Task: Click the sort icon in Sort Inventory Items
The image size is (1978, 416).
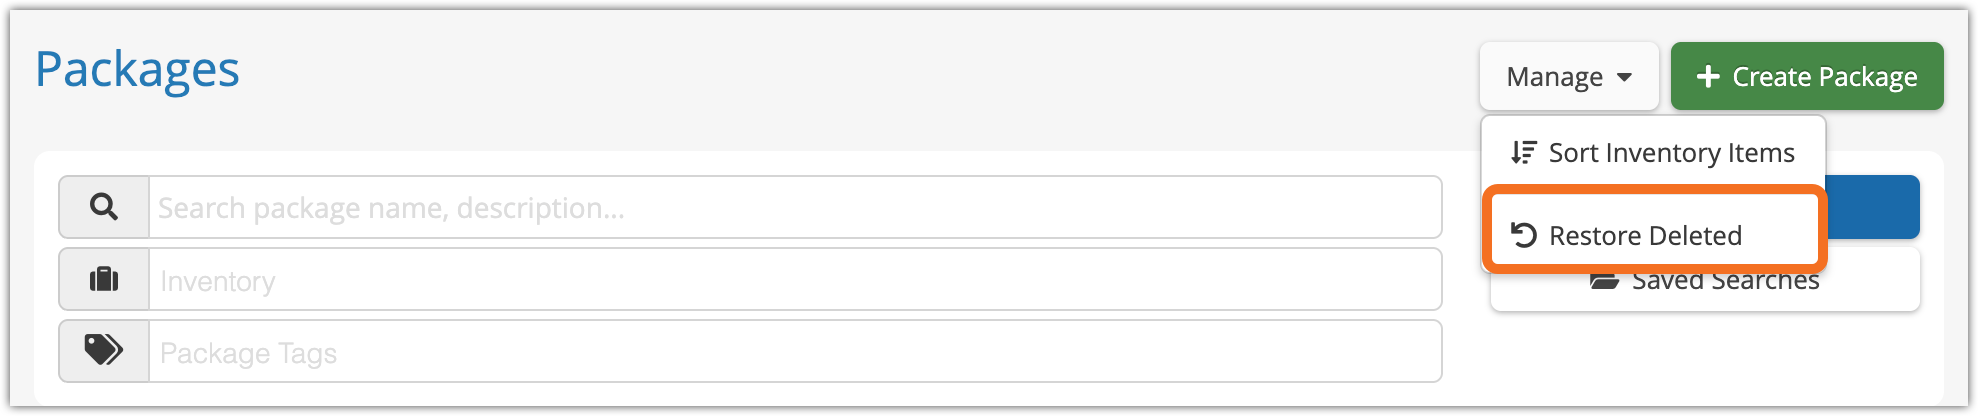Action: (x=1523, y=152)
